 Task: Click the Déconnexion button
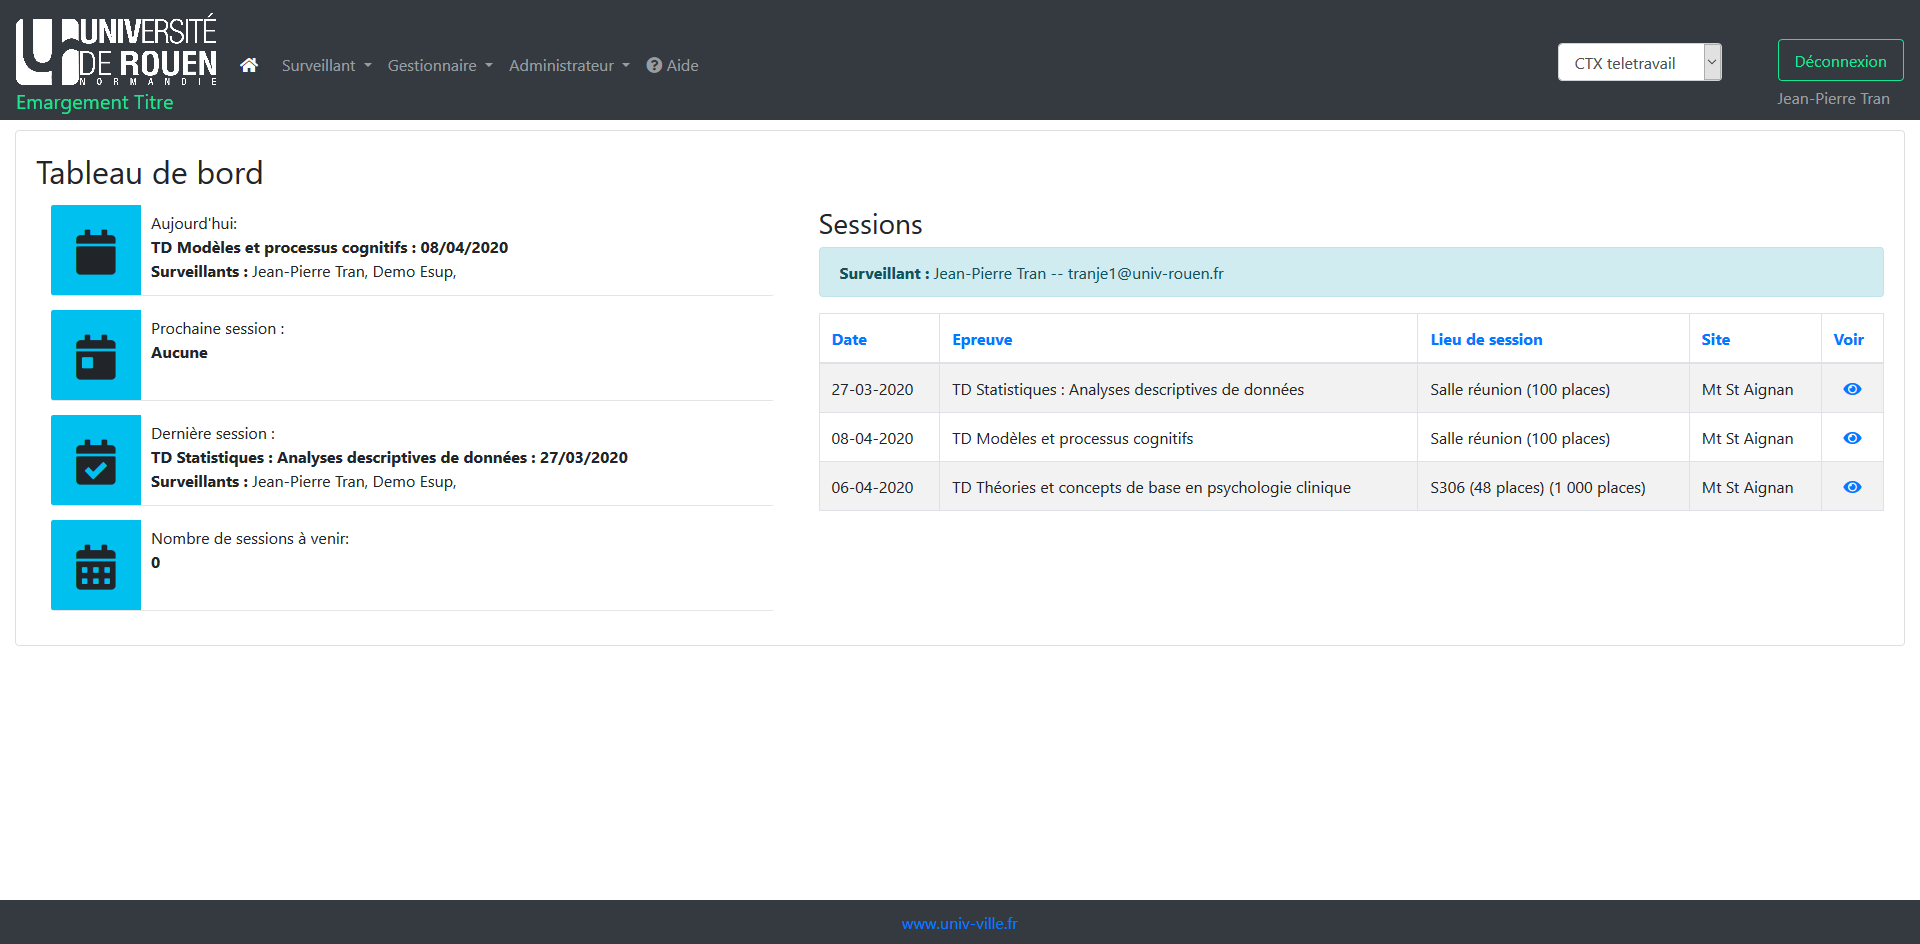1840,61
